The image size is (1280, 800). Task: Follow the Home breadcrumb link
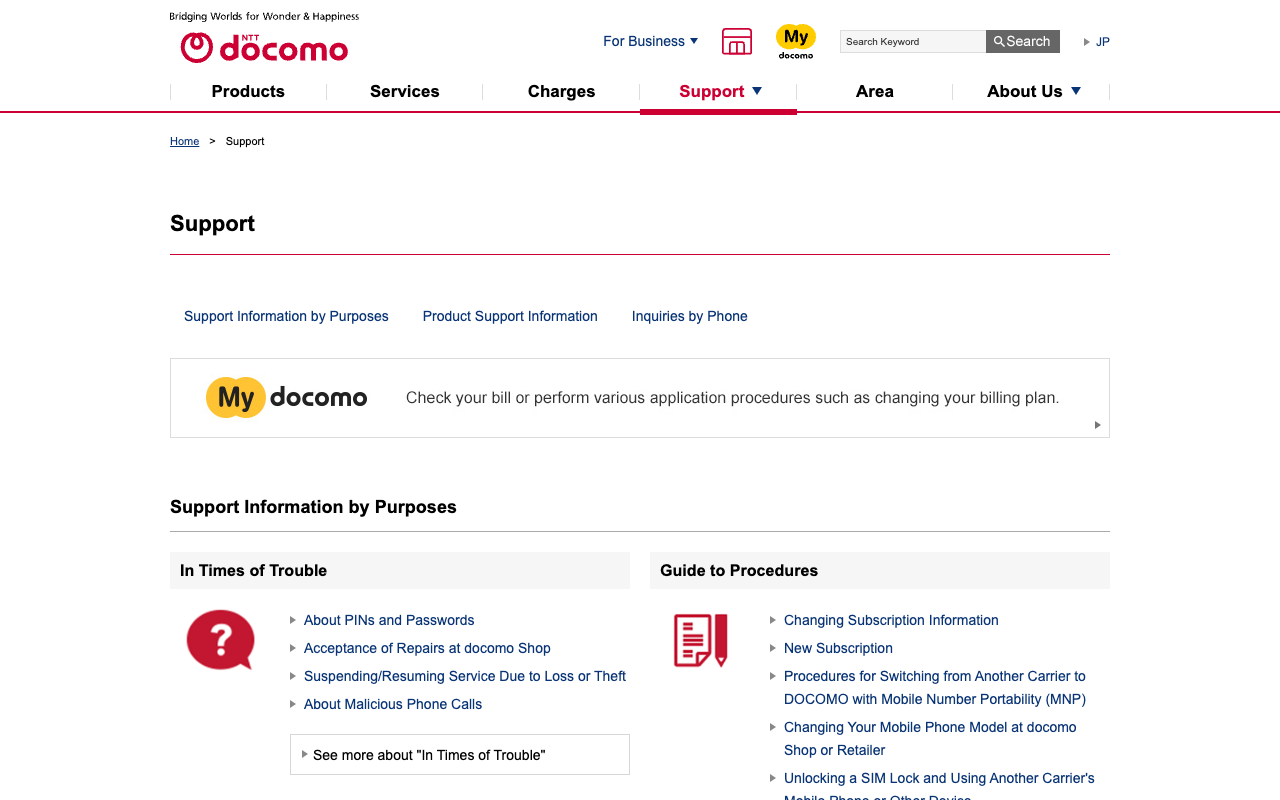[184, 141]
